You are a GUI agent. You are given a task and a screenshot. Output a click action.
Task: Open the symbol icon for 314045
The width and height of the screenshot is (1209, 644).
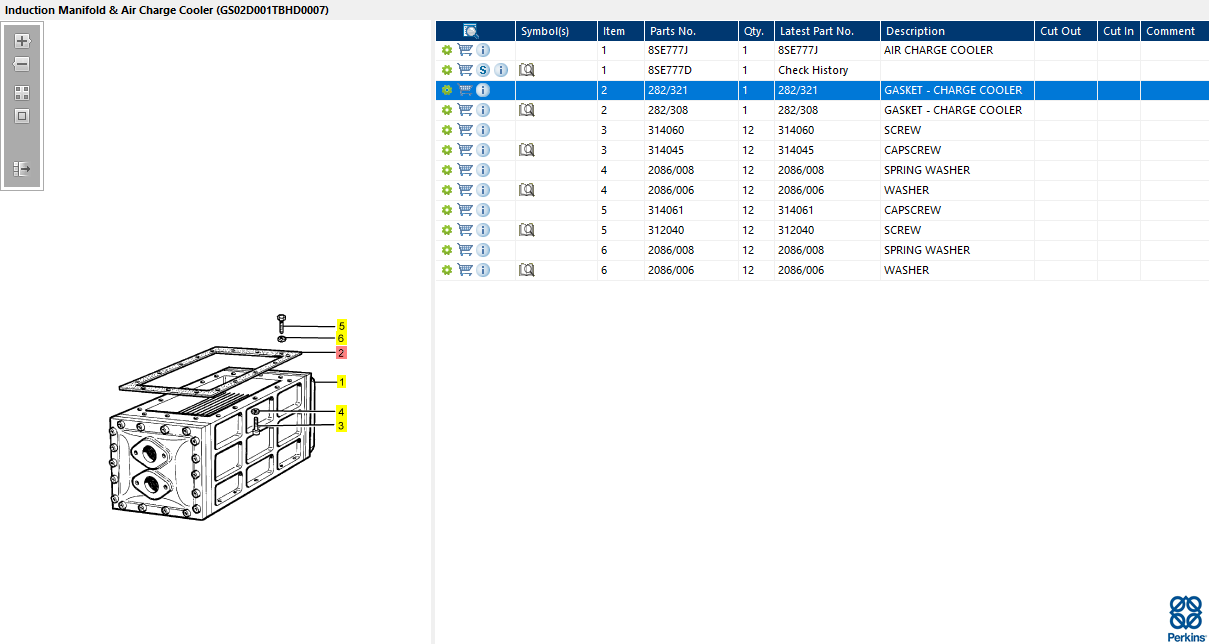click(527, 150)
